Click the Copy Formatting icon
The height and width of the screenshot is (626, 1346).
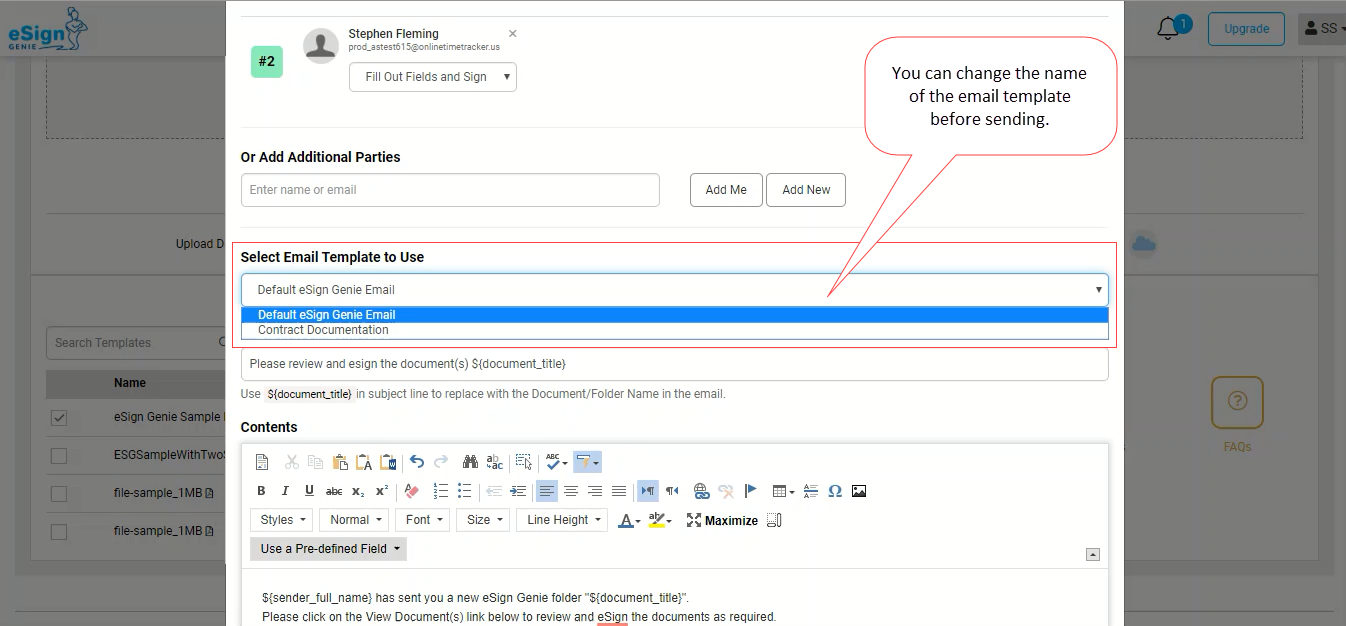click(587, 462)
